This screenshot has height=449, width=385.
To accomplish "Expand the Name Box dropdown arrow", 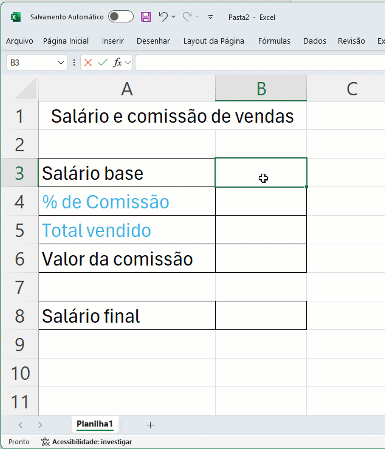I will [x=61, y=63].
